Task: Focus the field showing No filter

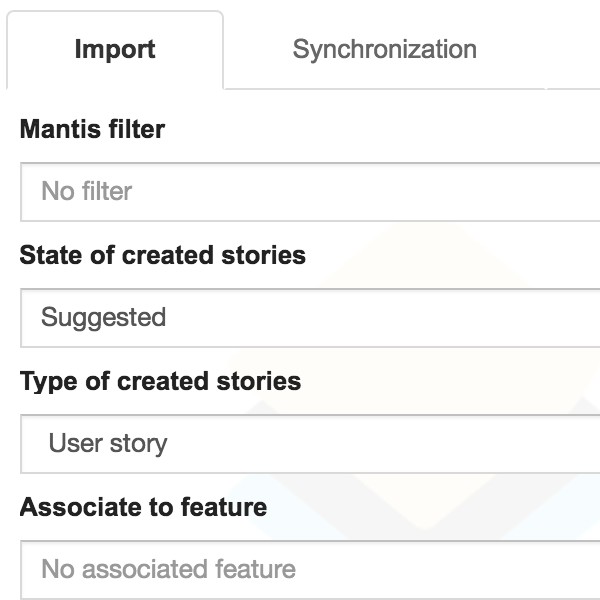Action: [310, 192]
